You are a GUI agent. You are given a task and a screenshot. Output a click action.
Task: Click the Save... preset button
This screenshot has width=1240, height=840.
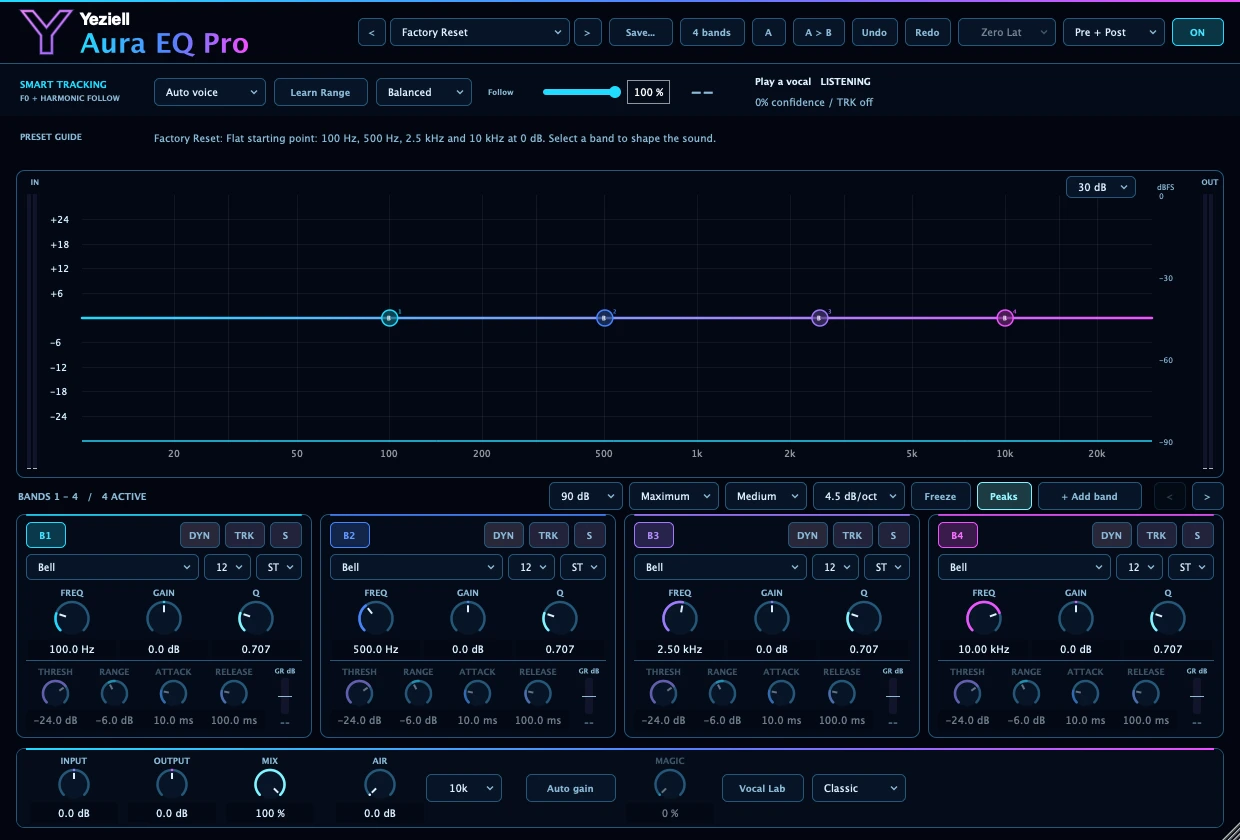pyautogui.click(x=641, y=32)
